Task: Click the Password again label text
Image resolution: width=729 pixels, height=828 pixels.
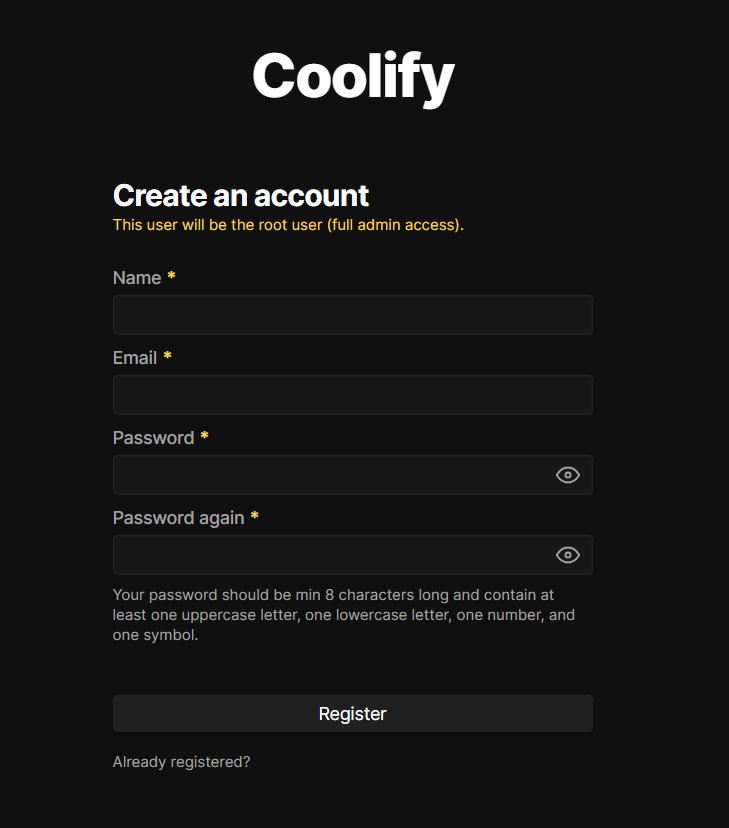Action: [178, 518]
